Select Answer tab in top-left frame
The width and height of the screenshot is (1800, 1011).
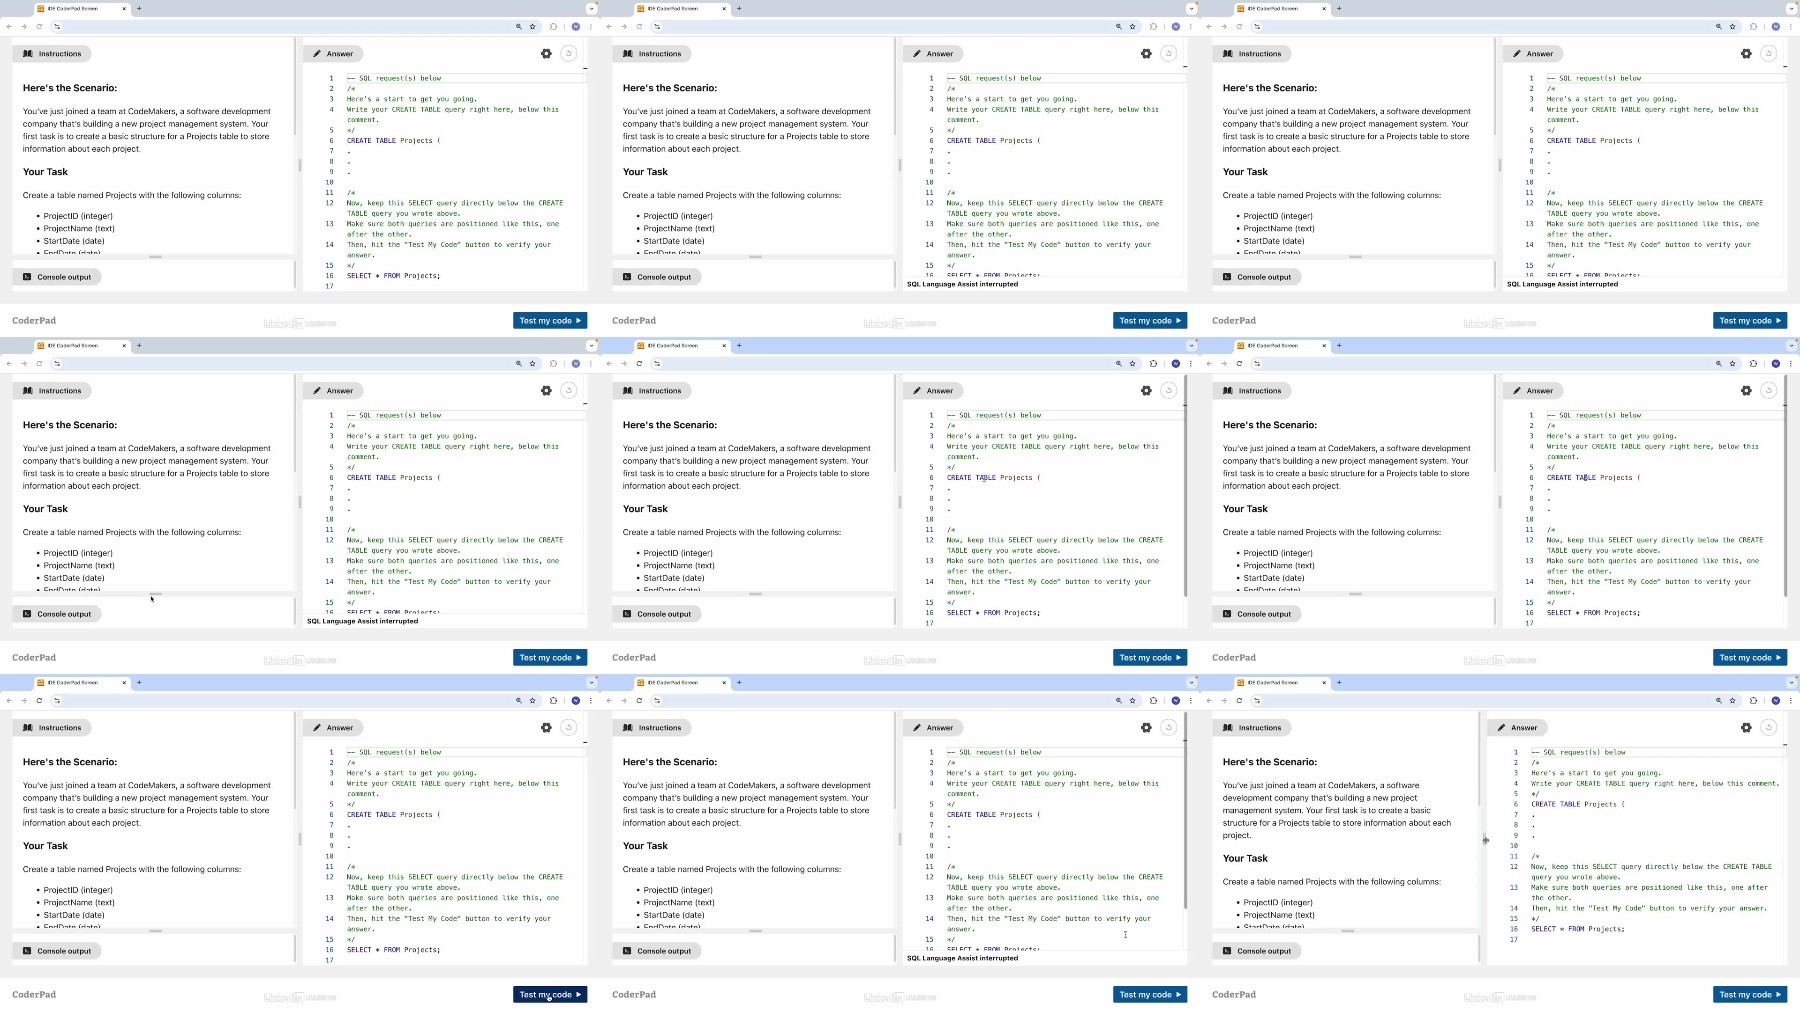[333, 54]
